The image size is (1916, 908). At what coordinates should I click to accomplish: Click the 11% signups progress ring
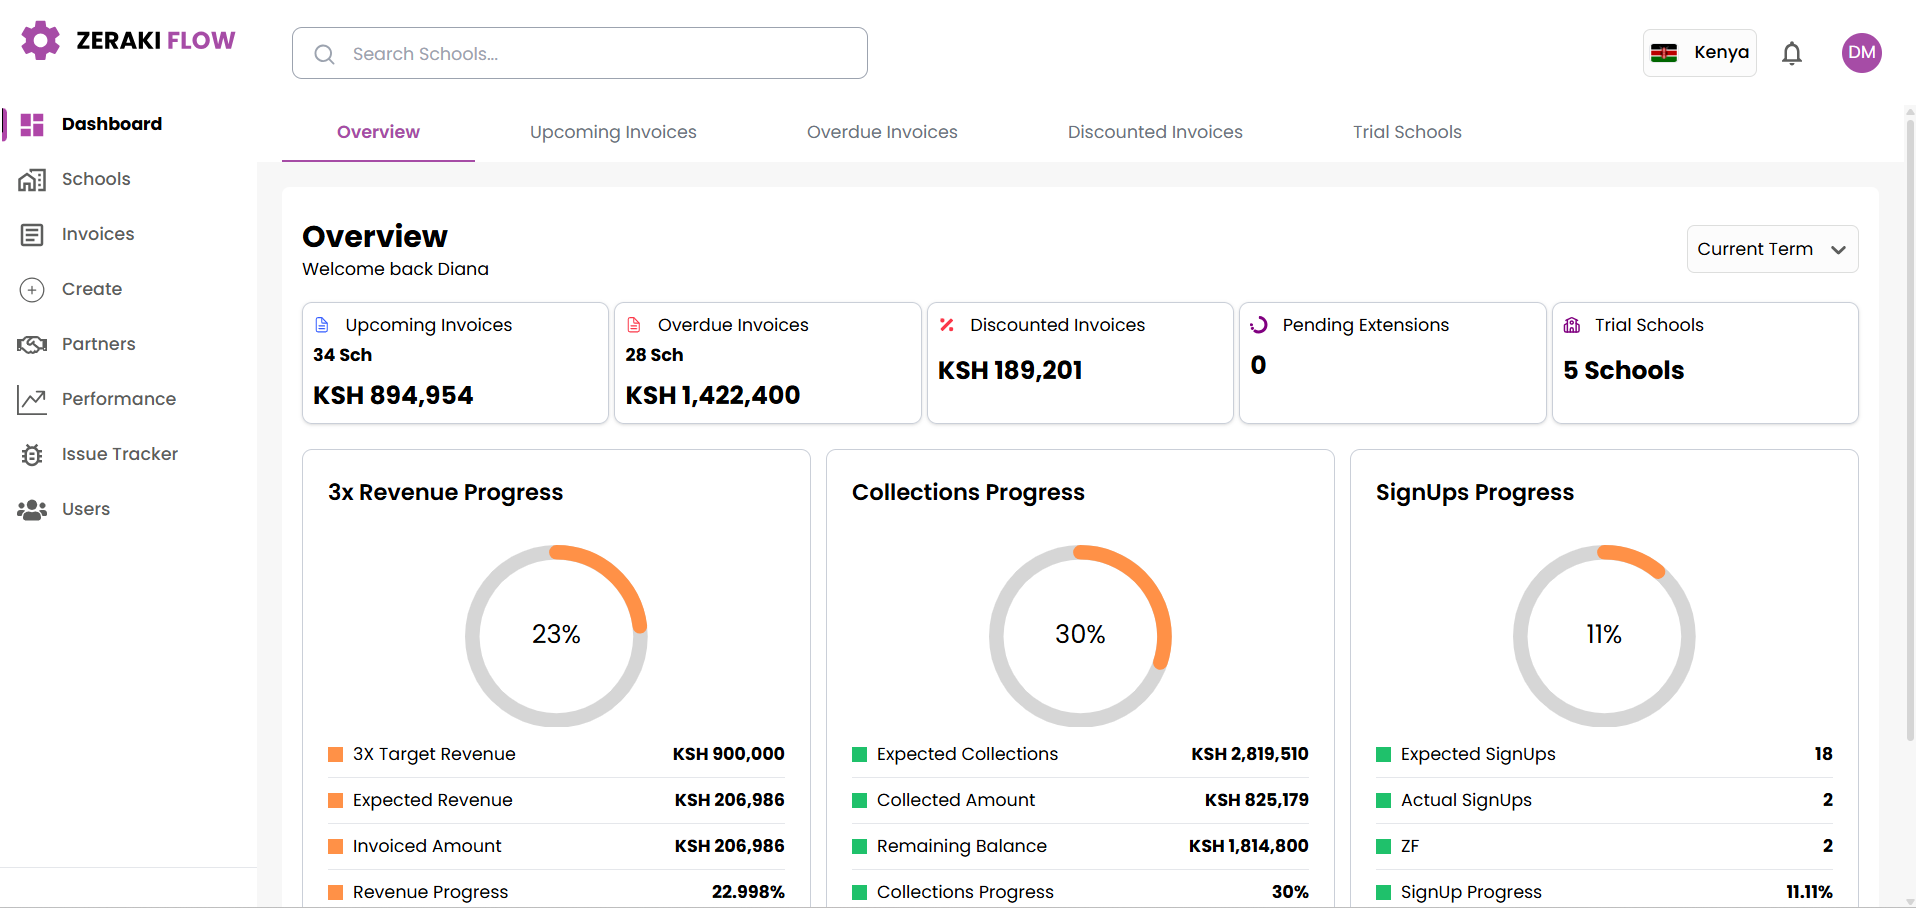pos(1604,635)
